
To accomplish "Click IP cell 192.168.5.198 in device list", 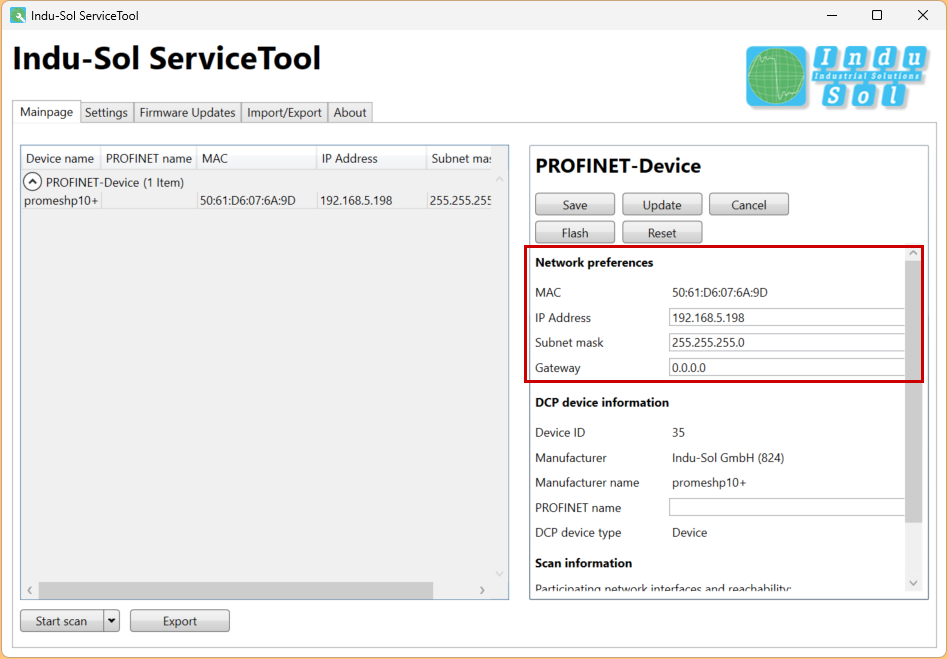I will pyautogui.click(x=356, y=201).
